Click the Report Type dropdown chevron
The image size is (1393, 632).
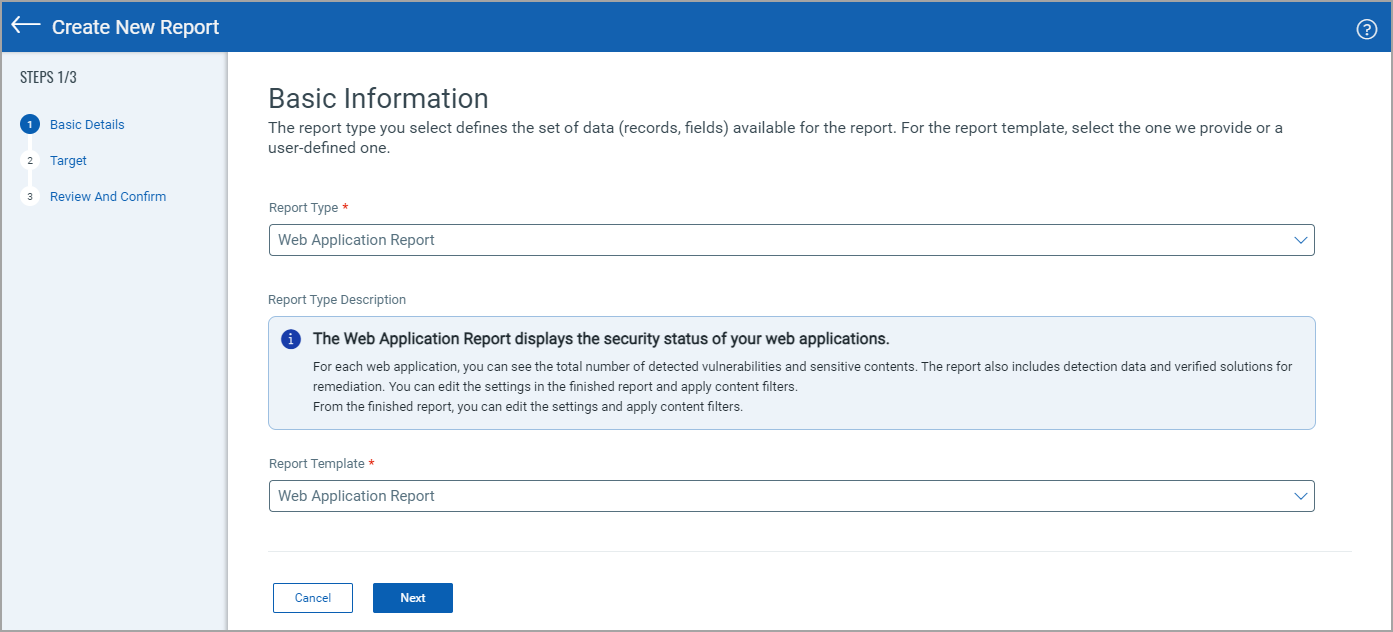click(x=1300, y=240)
